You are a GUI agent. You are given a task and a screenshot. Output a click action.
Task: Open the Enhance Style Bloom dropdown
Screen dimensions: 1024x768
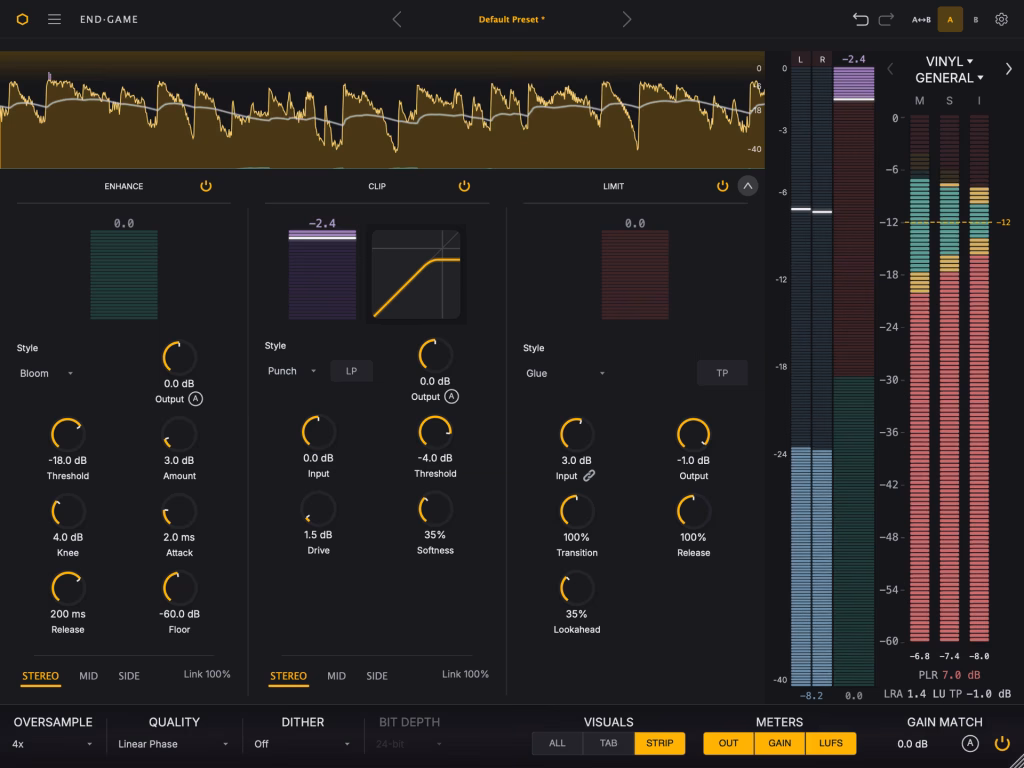[x=46, y=374]
